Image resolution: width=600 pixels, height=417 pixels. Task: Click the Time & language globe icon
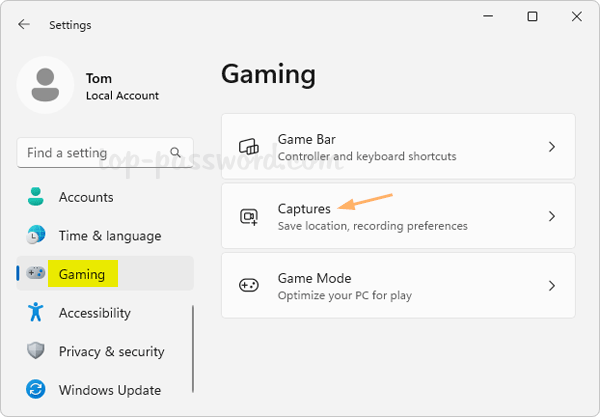coord(36,236)
